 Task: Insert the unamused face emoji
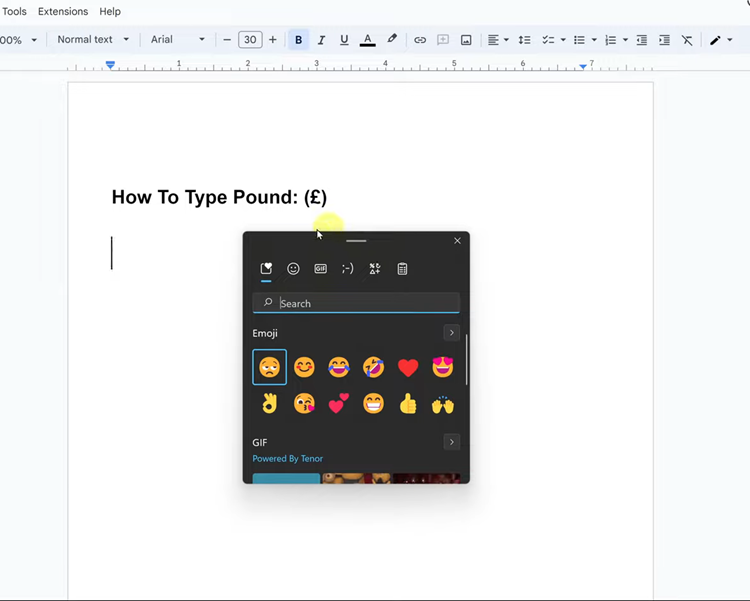269,367
